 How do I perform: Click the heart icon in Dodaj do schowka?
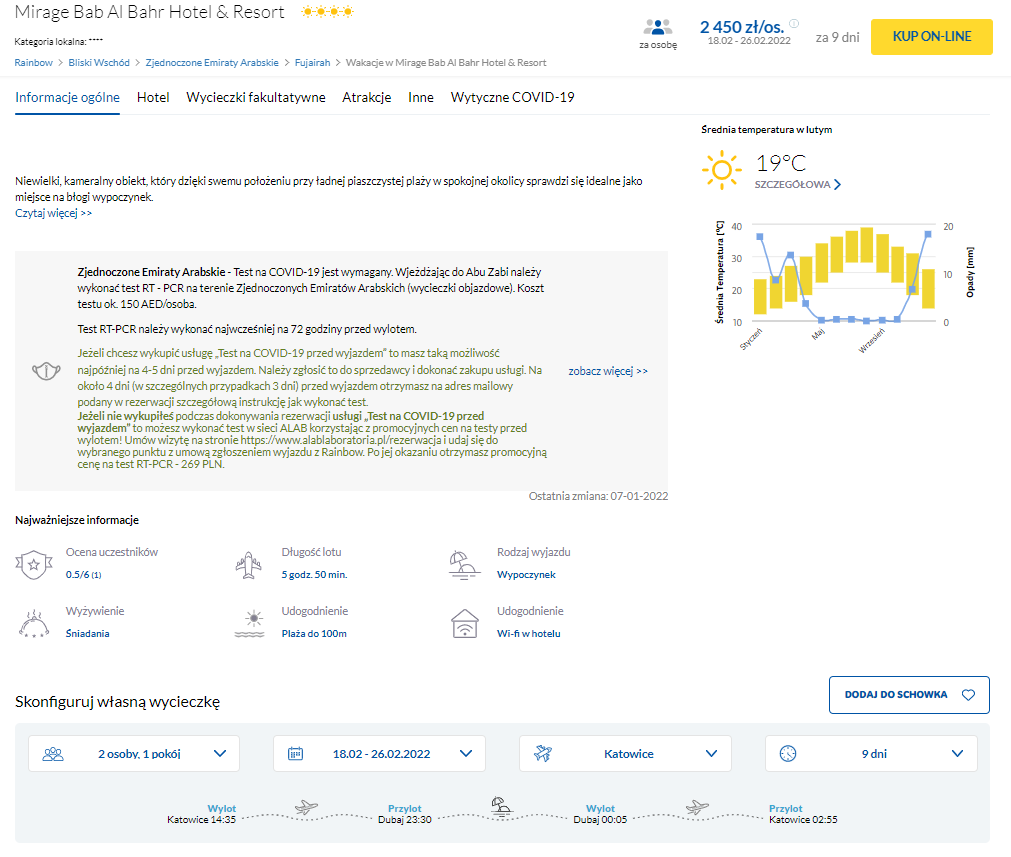point(967,695)
